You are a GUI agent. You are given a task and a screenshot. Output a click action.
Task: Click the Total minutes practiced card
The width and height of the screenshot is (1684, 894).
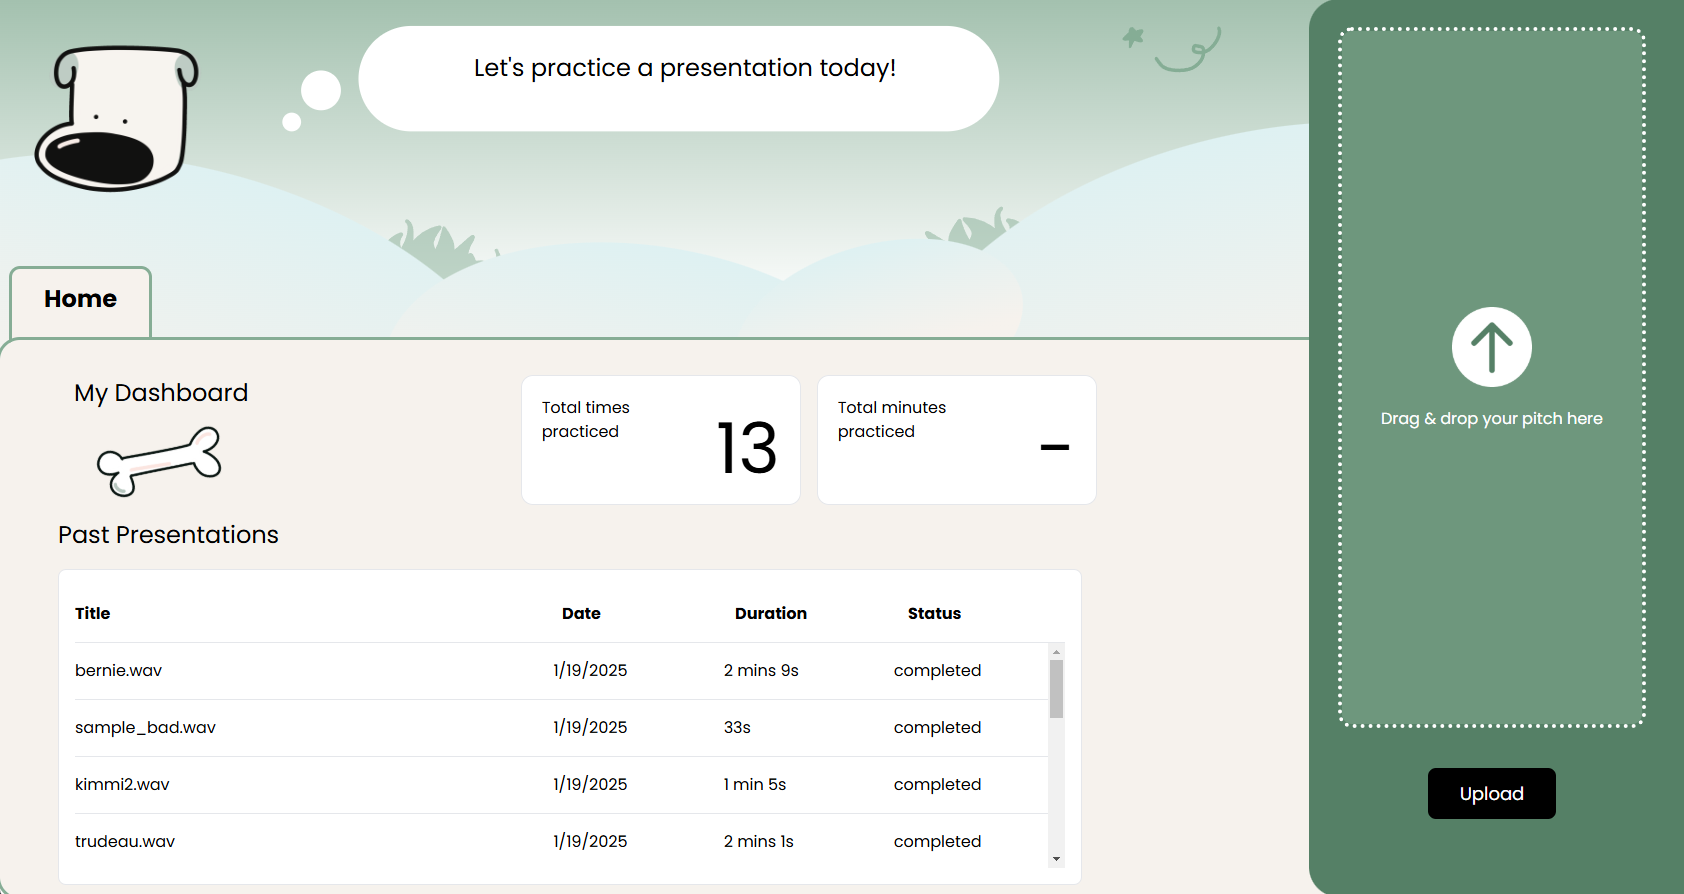pyautogui.click(x=957, y=440)
